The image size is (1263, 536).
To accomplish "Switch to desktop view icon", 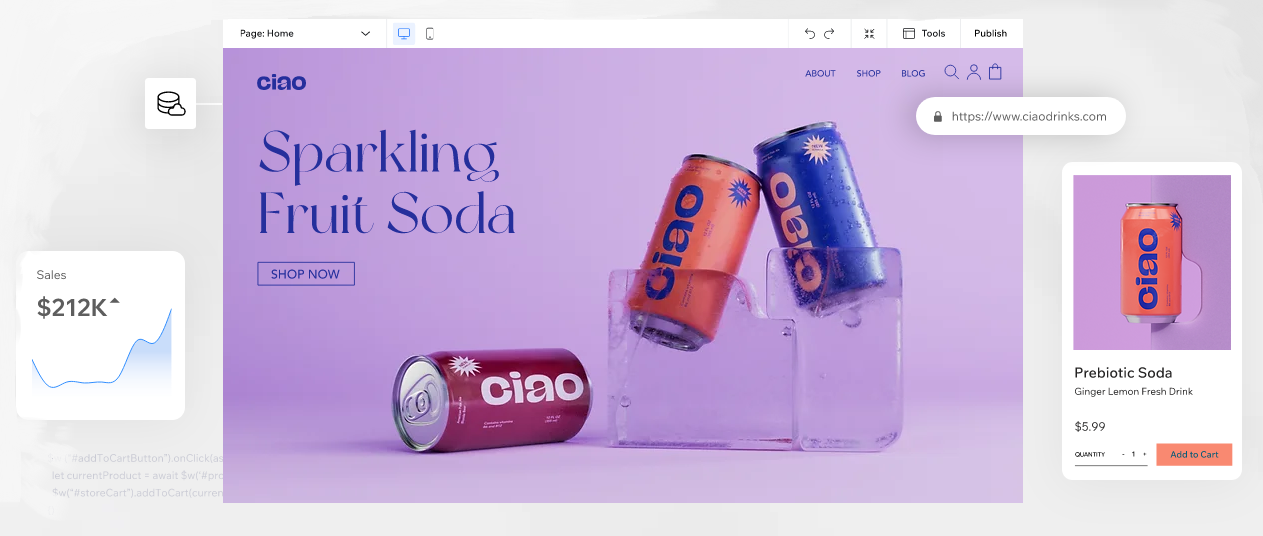I will pos(404,33).
